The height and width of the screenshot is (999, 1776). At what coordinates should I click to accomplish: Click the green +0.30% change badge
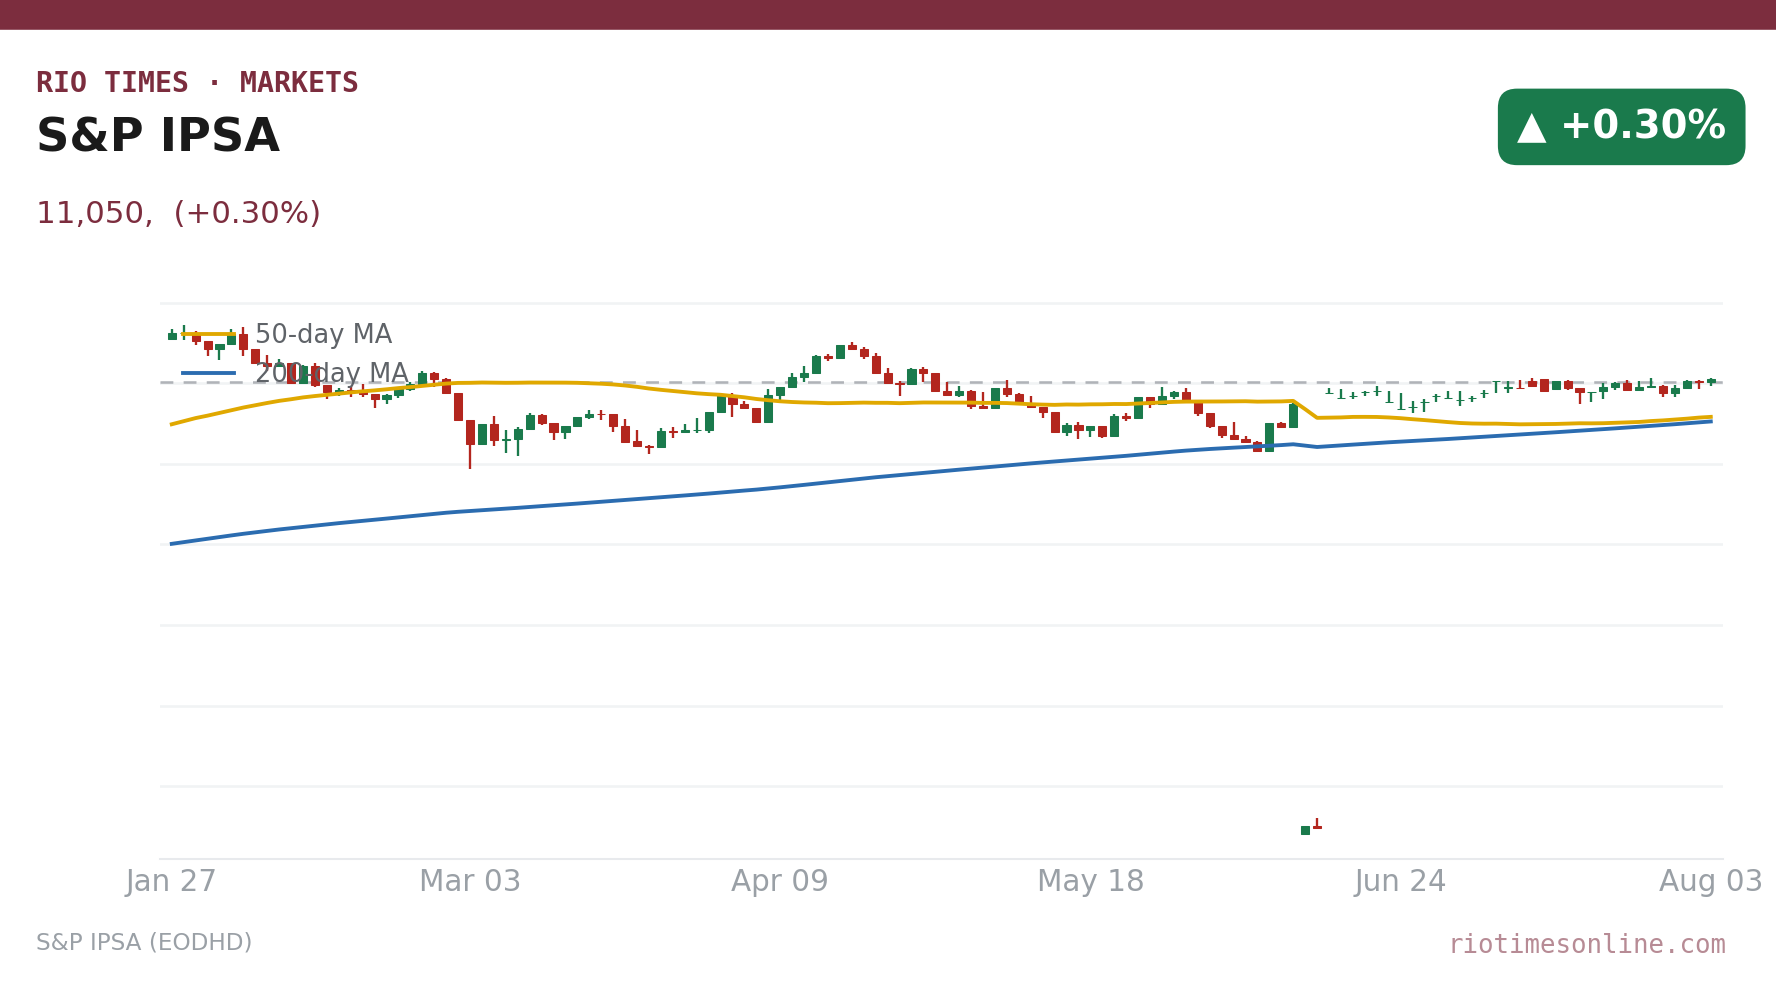coord(1621,127)
